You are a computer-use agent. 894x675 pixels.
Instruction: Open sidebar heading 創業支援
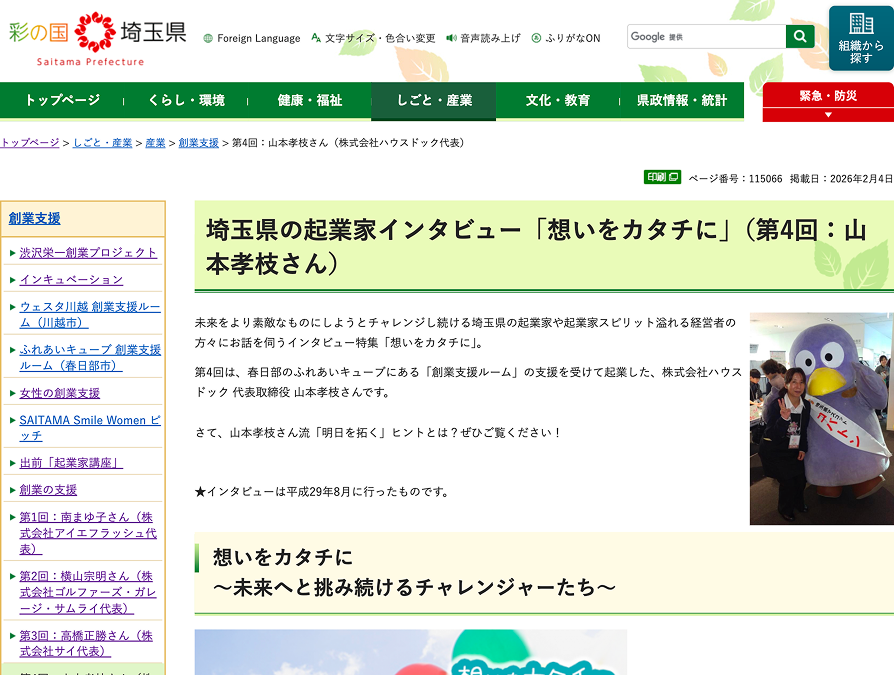[x=34, y=218]
